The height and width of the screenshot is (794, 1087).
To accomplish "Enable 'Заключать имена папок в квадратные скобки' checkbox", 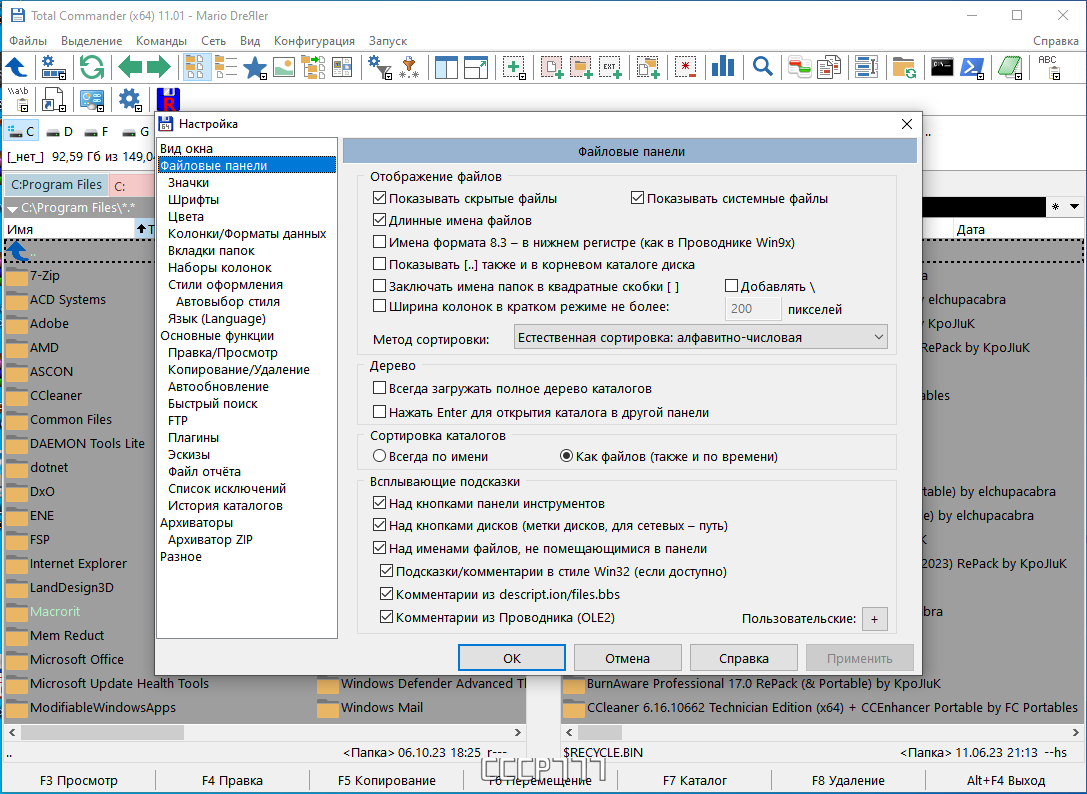I will 379,286.
